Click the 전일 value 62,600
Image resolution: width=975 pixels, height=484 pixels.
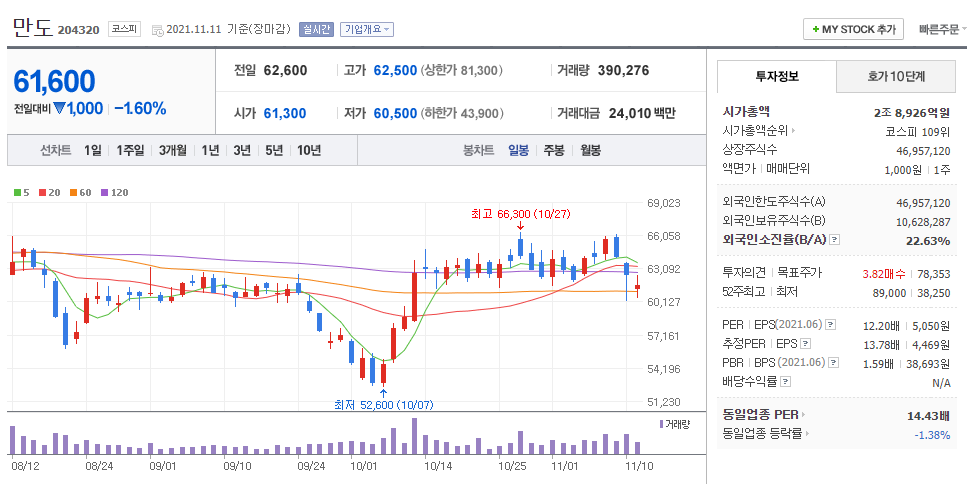pyautogui.click(x=285, y=71)
